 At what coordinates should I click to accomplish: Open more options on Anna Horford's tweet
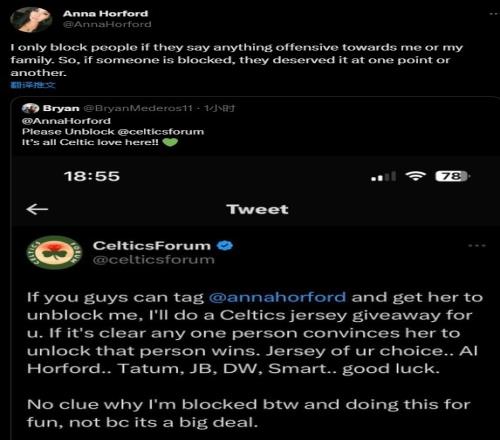tap(494, 14)
